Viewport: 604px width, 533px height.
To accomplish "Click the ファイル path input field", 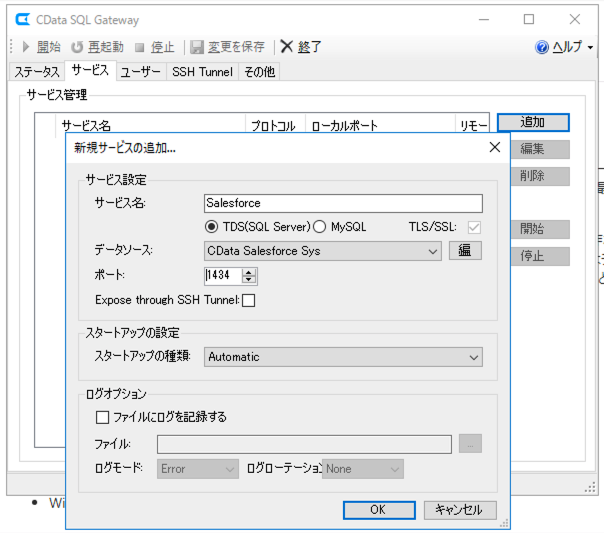I will (x=304, y=444).
